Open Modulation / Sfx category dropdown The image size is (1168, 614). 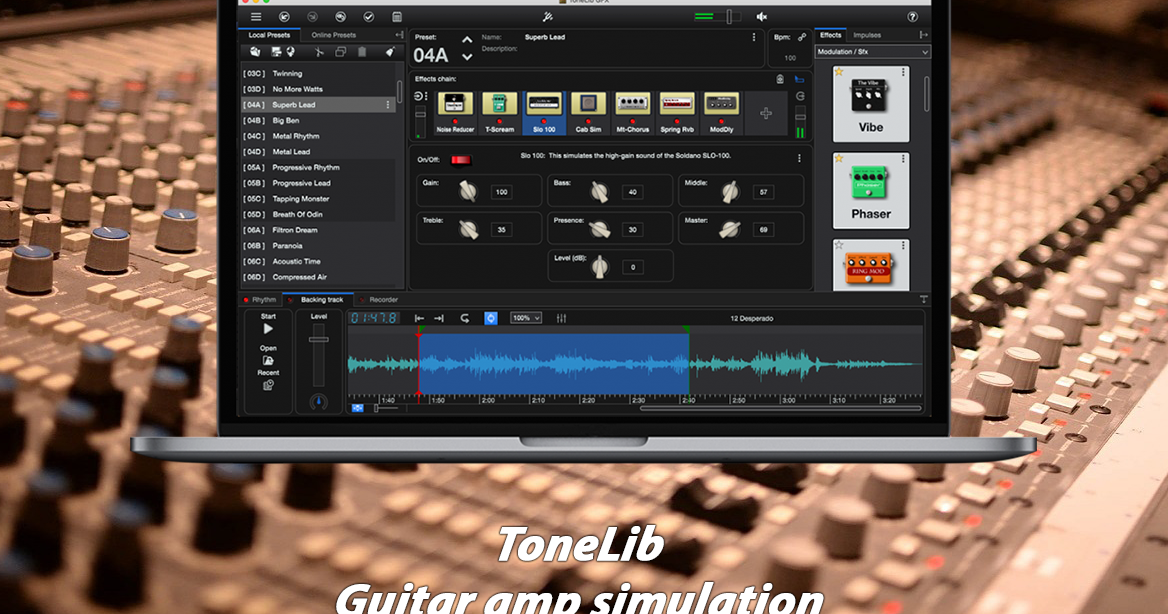point(872,52)
